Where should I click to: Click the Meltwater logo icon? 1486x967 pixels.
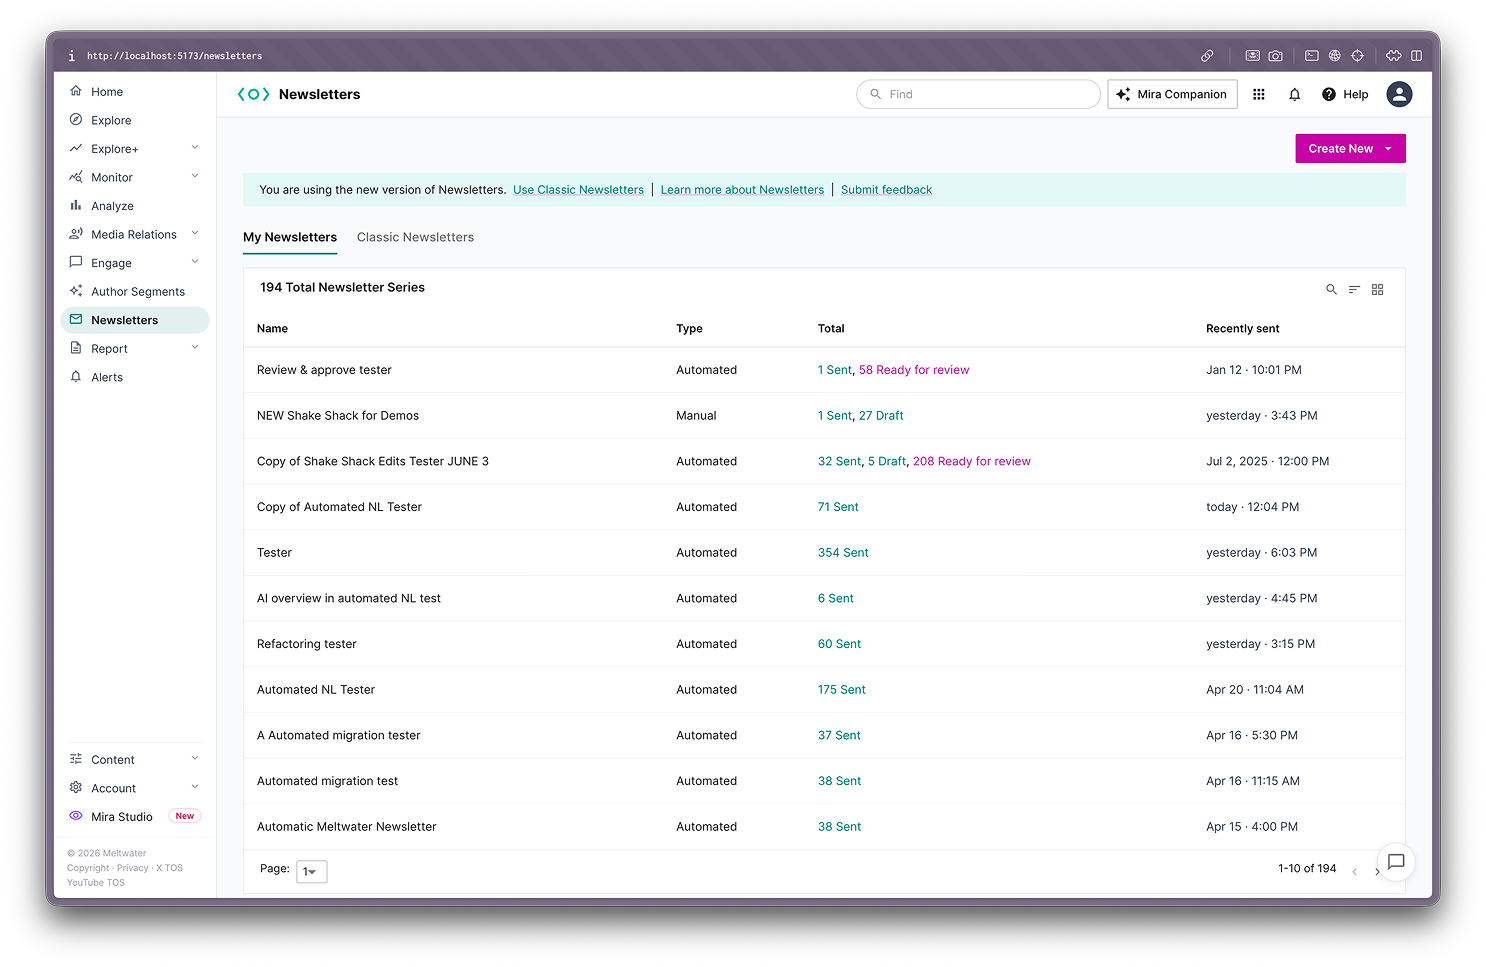[x=253, y=94]
